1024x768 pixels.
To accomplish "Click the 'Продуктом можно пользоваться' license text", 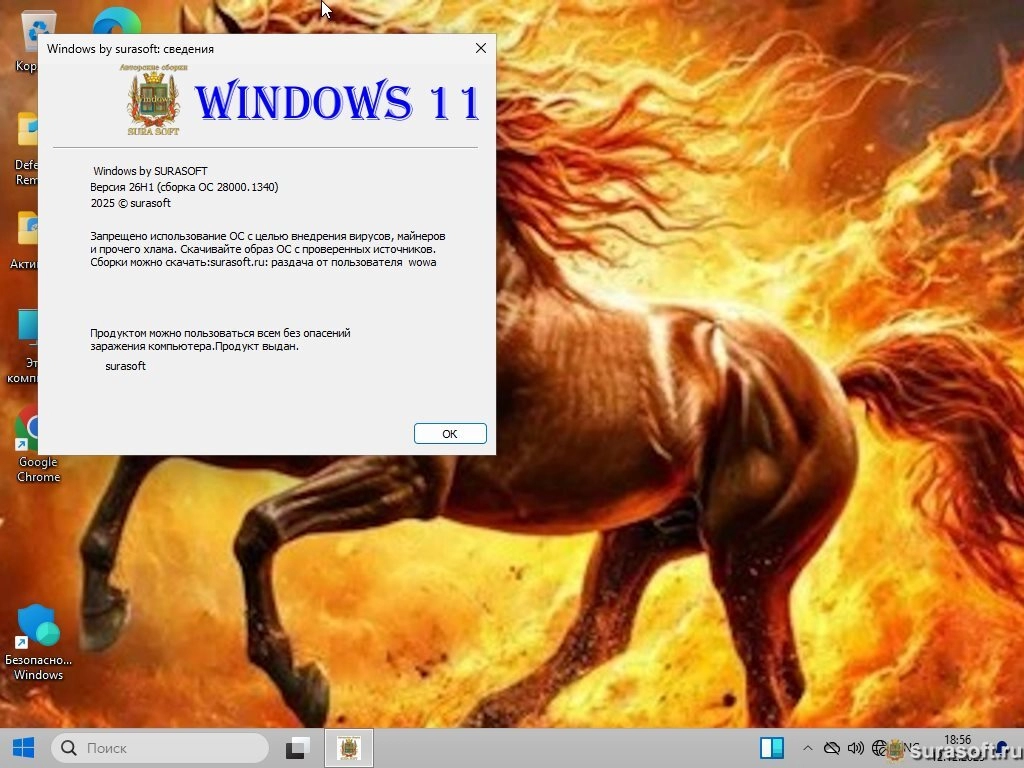I will pos(220,340).
